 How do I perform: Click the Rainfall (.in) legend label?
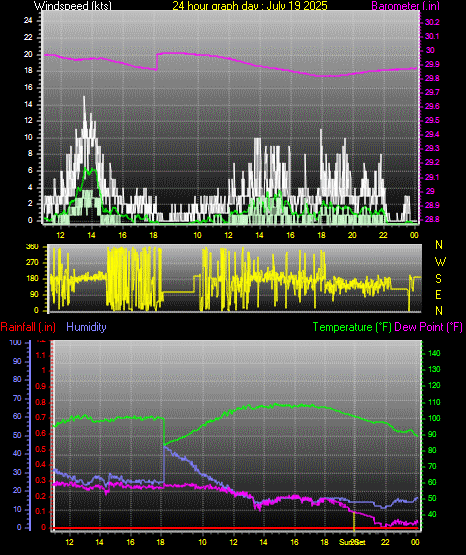(28, 327)
